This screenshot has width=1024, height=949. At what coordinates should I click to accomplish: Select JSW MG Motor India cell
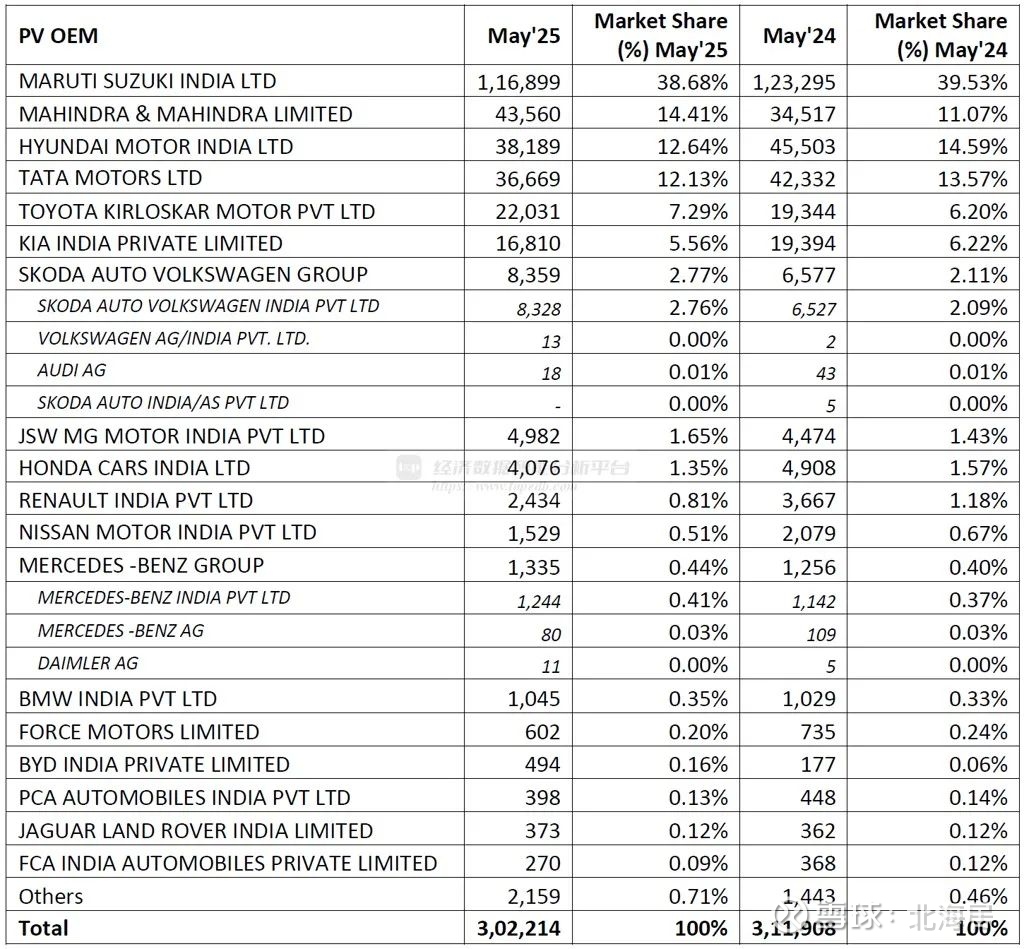[x=172, y=436]
